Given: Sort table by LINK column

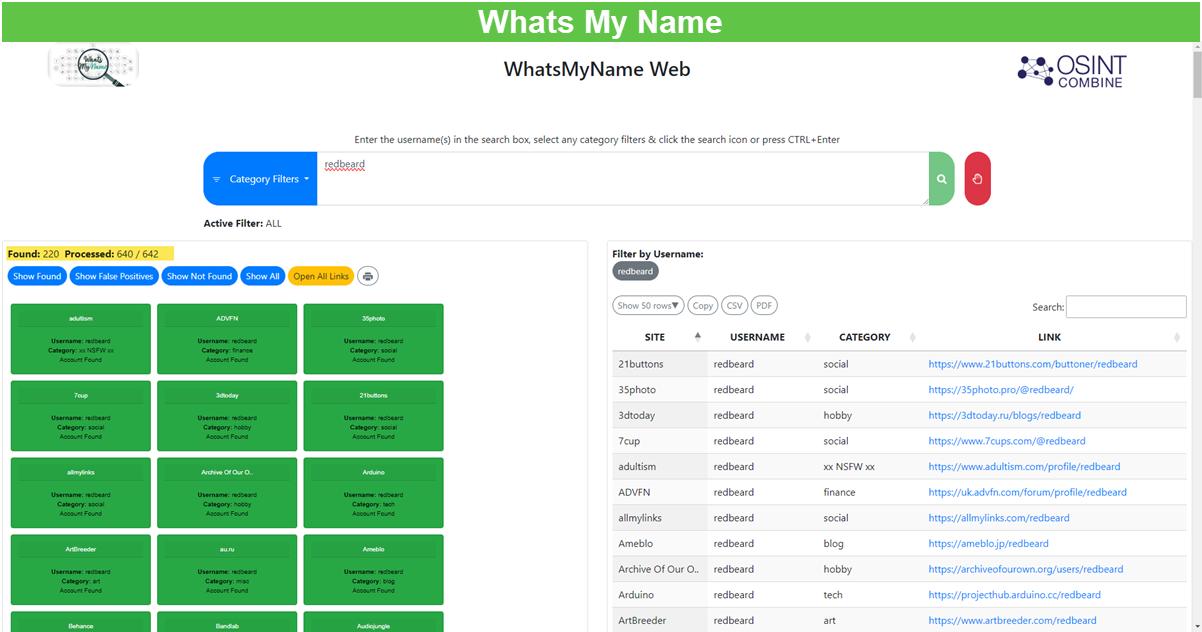Looking at the screenshot, I should coord(1054,337).
